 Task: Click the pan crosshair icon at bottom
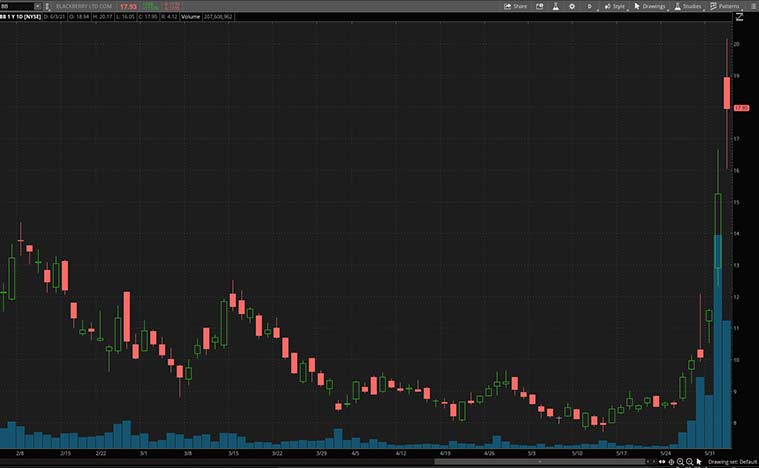coord(671,461)
